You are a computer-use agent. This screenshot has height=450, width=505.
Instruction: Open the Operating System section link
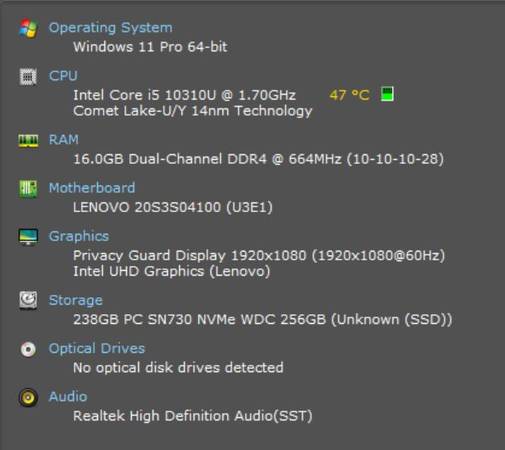click(x=111, y=28)
